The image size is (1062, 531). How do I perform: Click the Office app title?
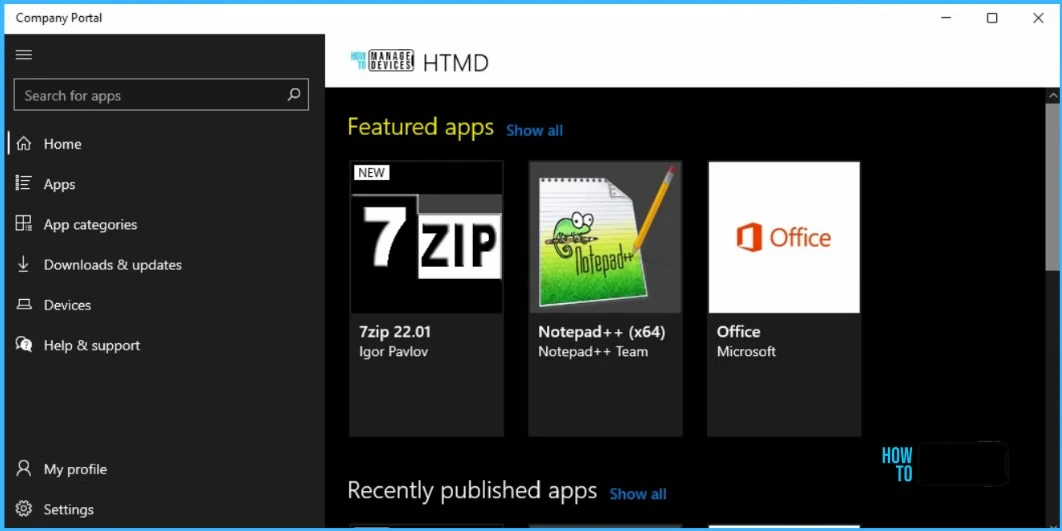coord(738,332)
